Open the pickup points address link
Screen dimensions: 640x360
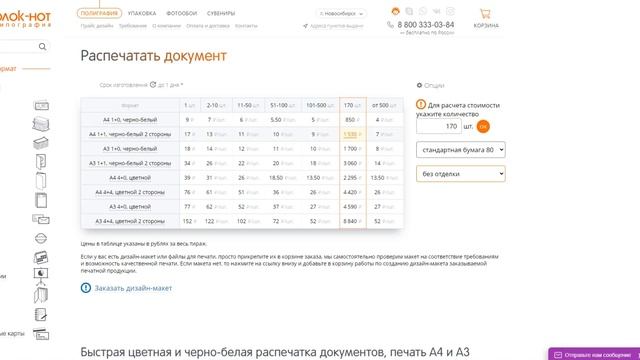336,26
